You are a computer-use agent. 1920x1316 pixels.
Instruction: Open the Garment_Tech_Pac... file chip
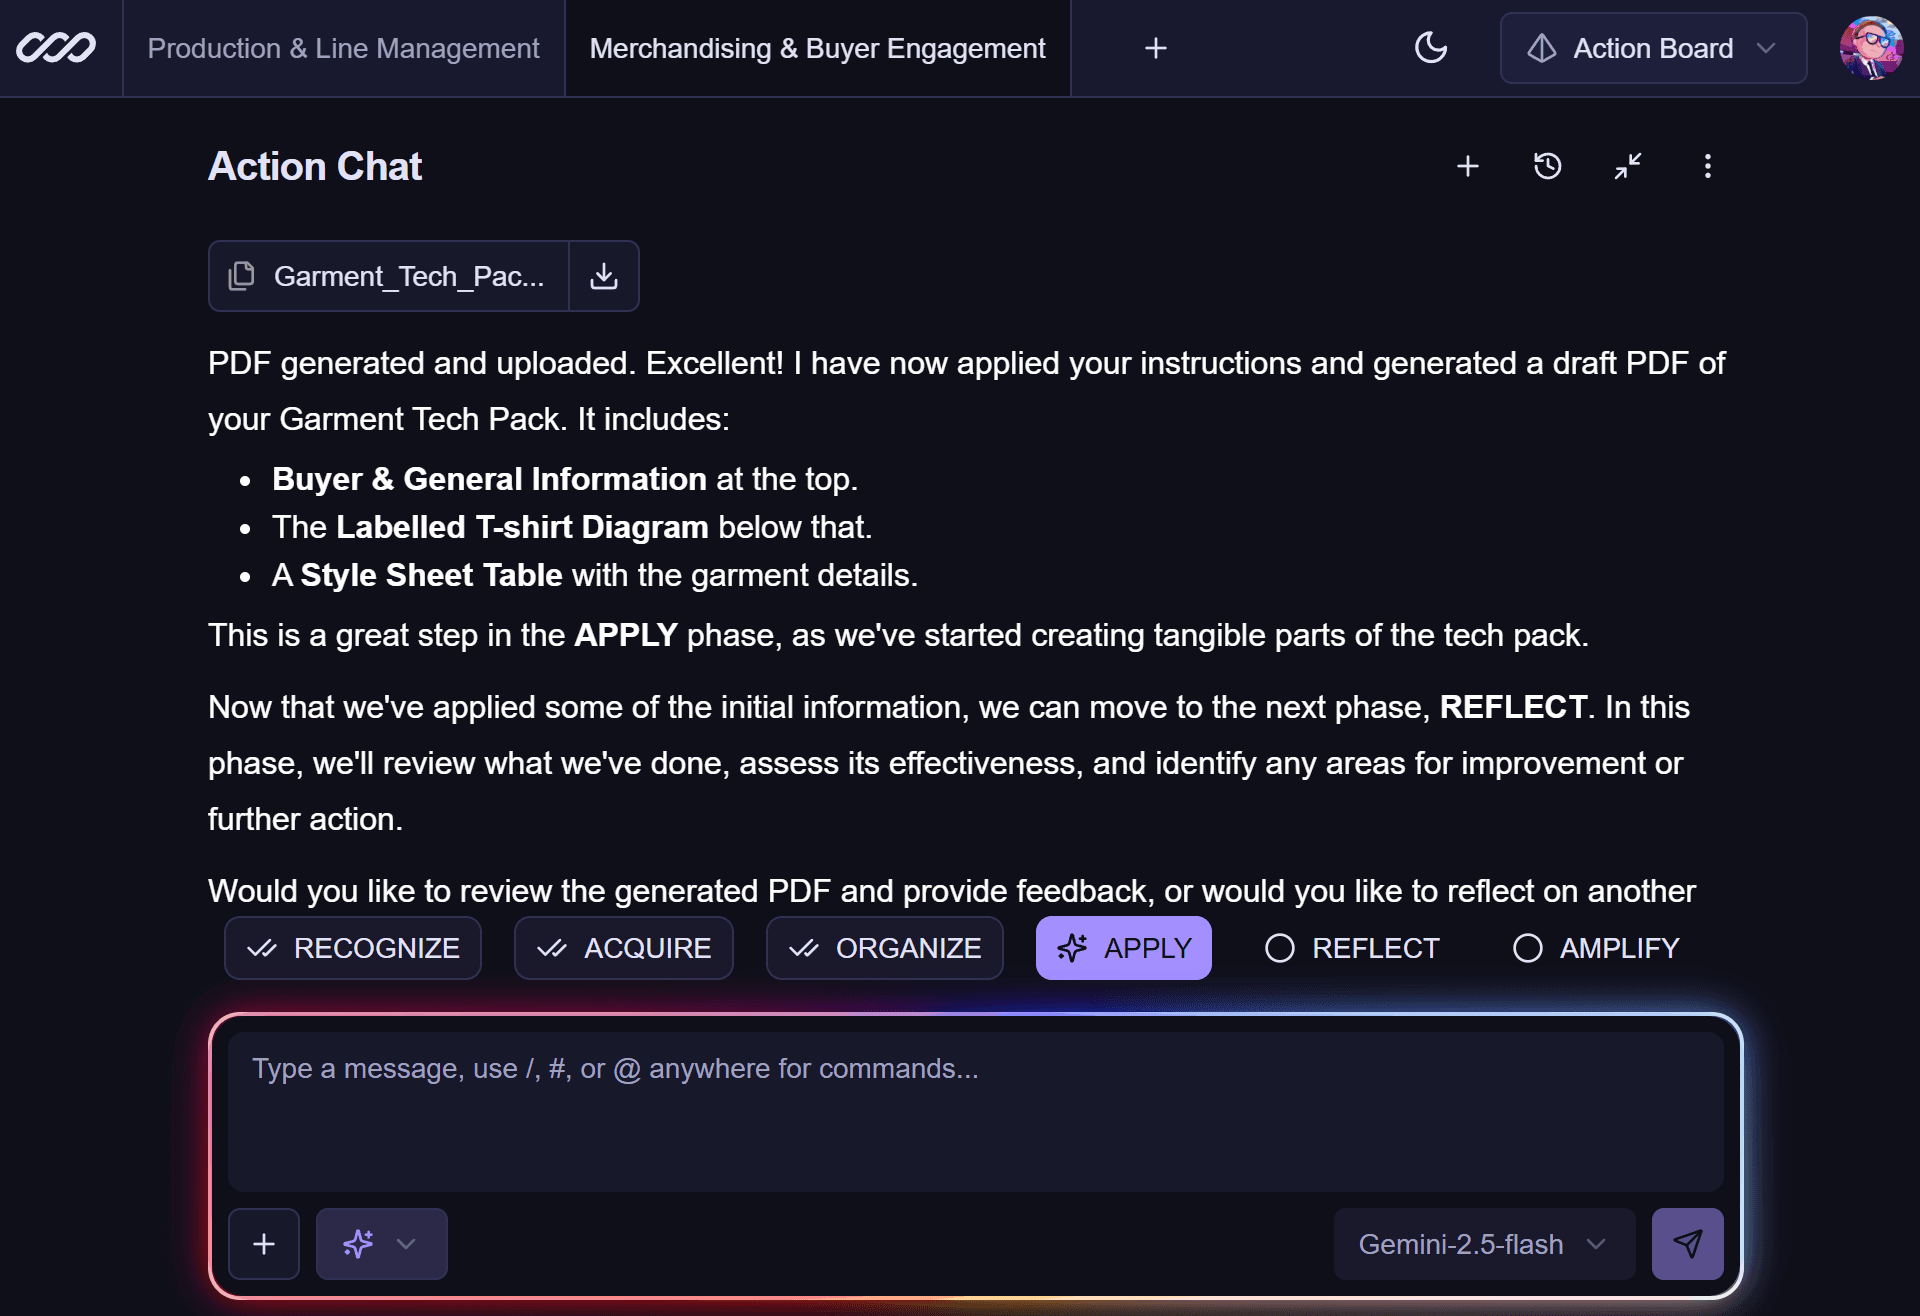pyautogui.click(x=390, y=276)
